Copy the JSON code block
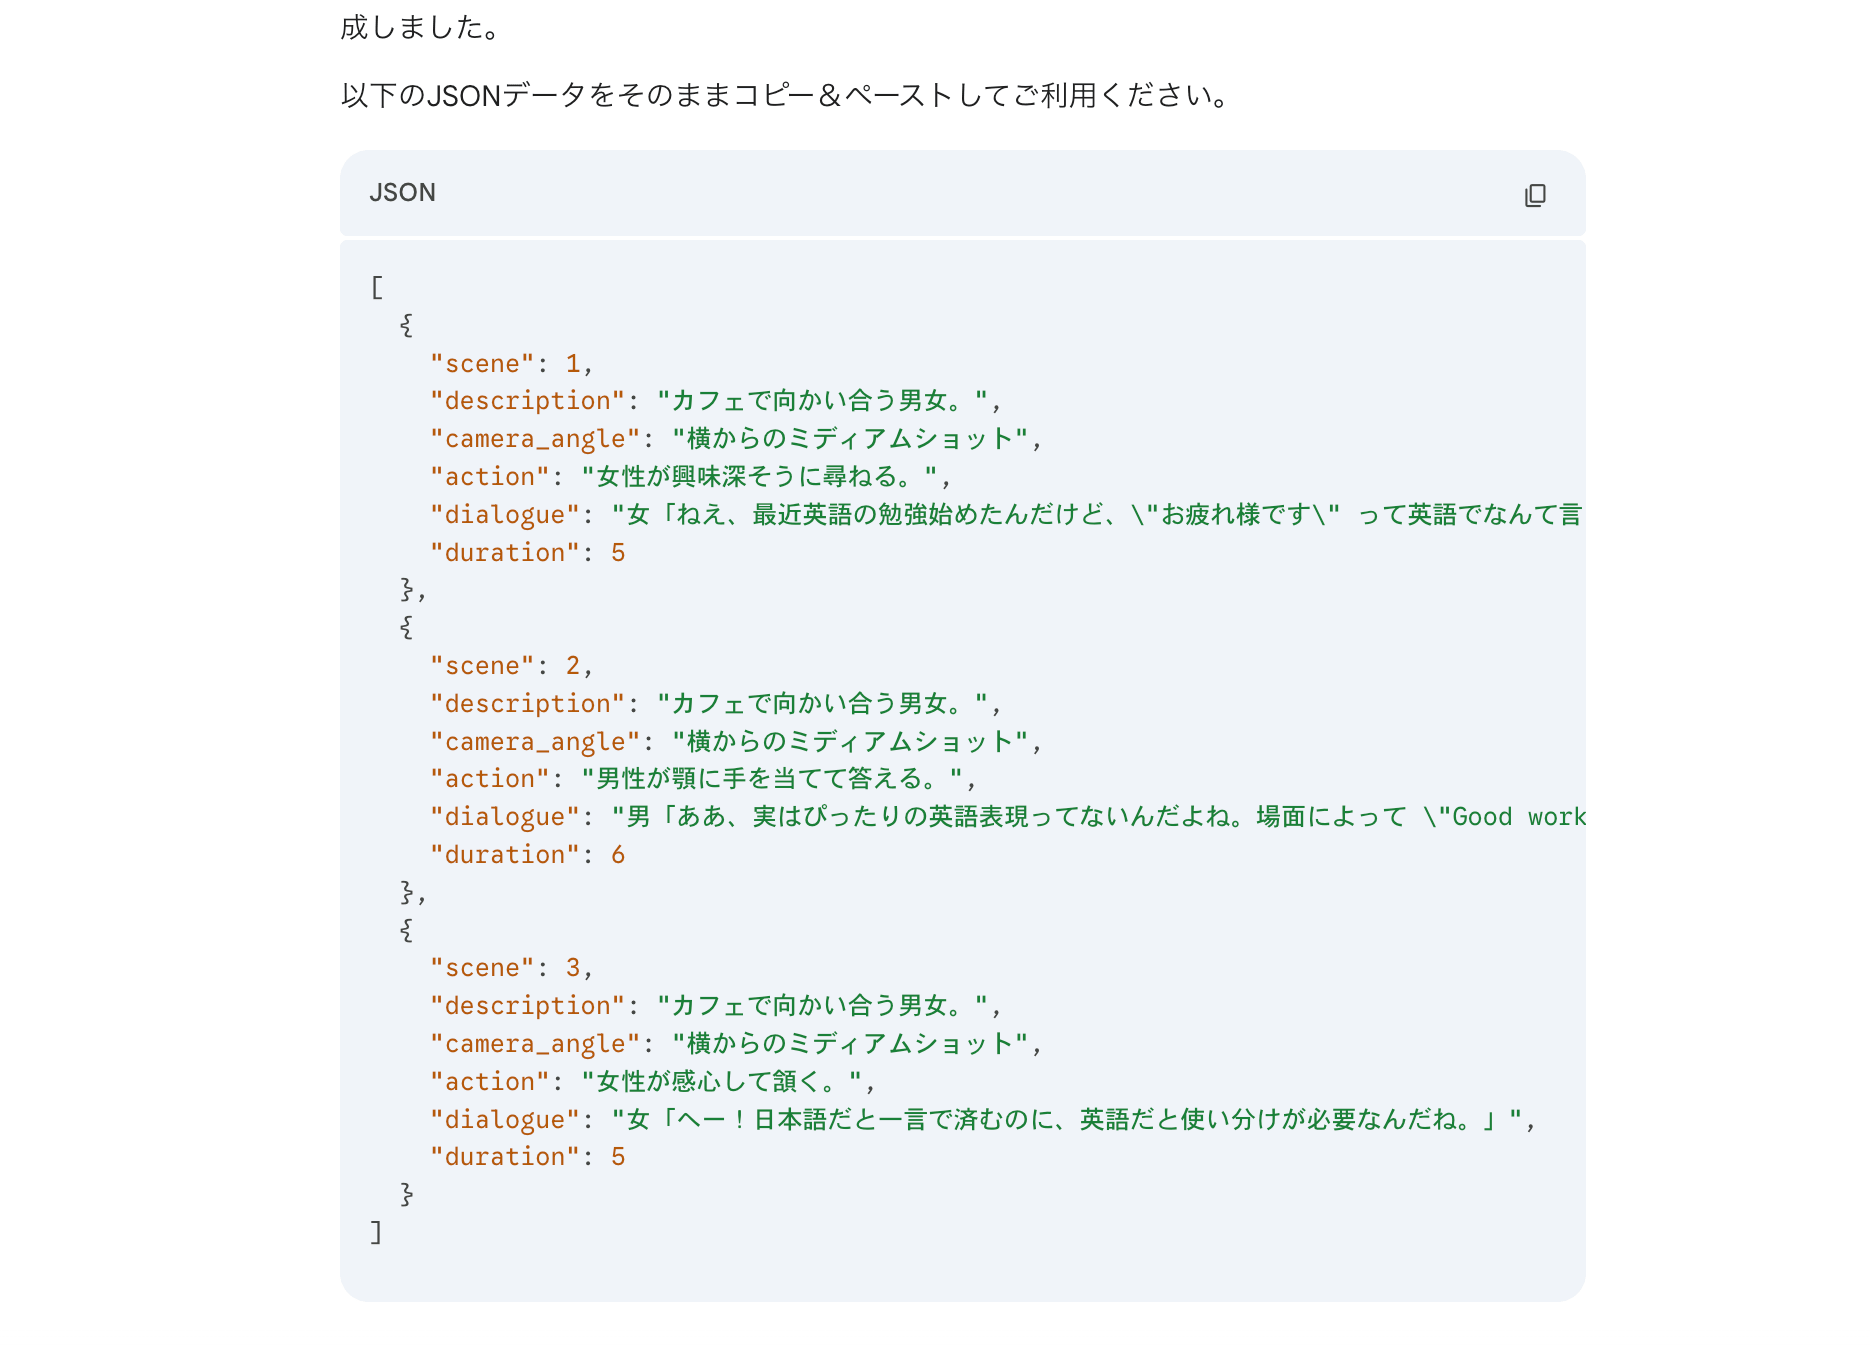 coord(1535,195)
